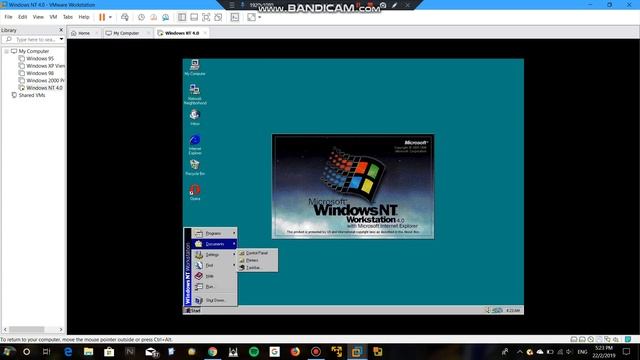Screen dimensions: 640x360
Task: Open the Edit menu
Action: 22,17
